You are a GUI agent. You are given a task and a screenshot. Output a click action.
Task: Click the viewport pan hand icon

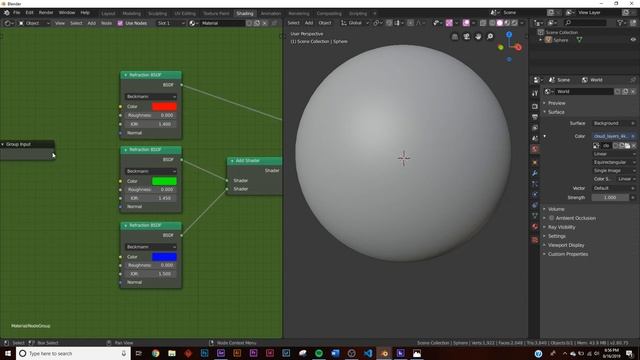pyautogui.click(x=478, y=37)
